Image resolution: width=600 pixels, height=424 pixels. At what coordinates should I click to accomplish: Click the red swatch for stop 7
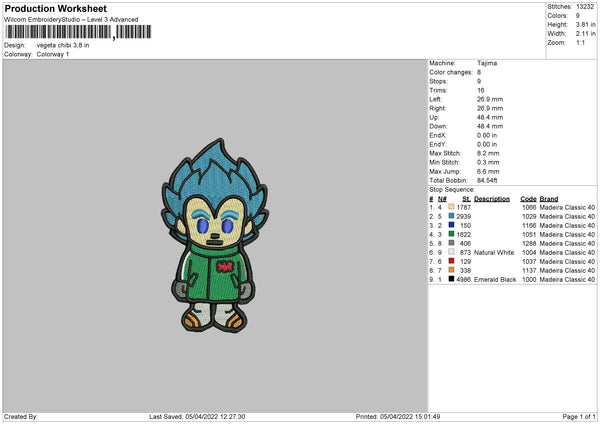452,261
